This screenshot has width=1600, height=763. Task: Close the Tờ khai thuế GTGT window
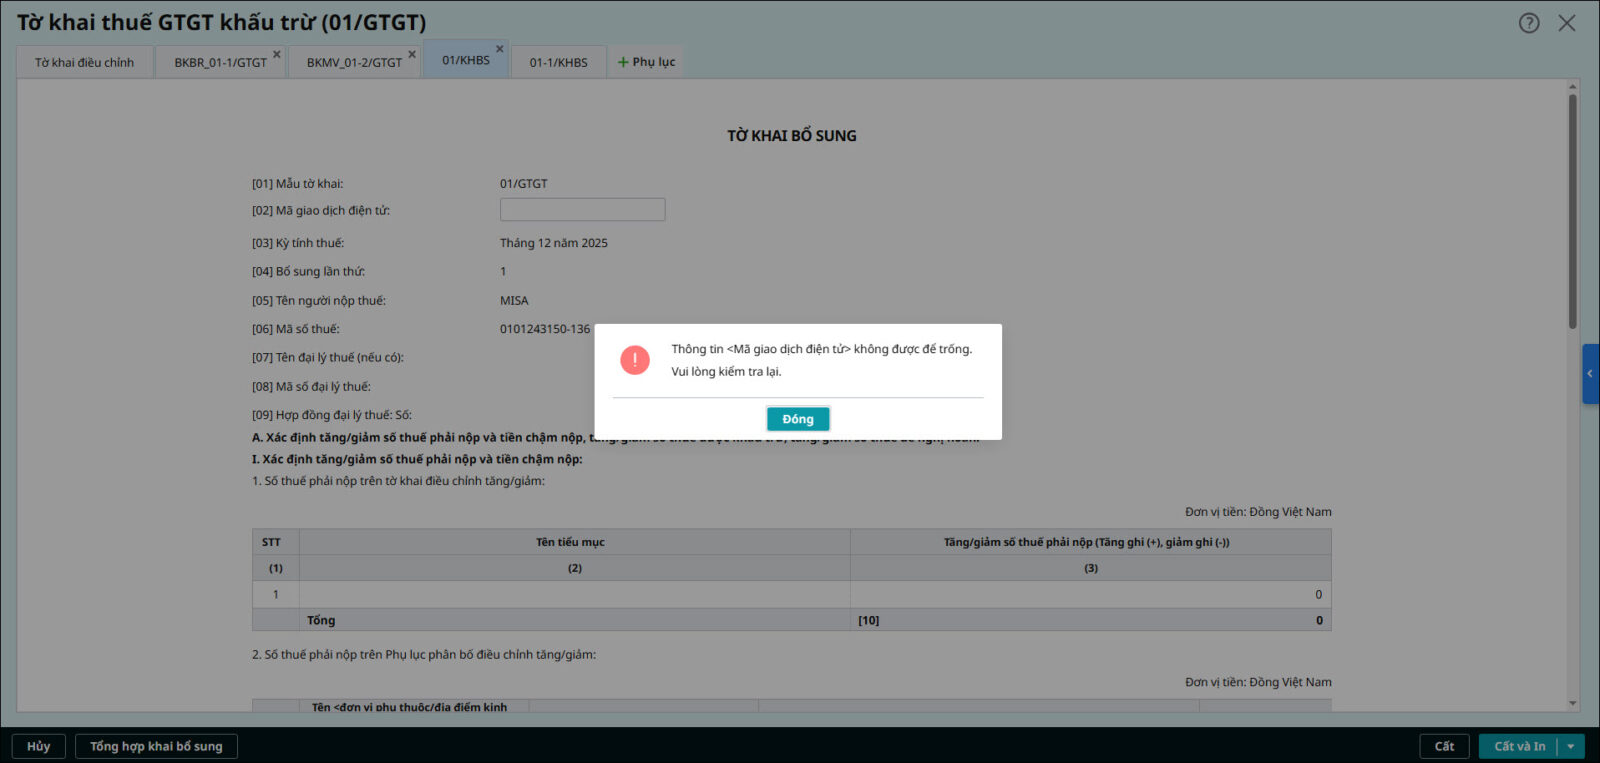click(1567, 23)
